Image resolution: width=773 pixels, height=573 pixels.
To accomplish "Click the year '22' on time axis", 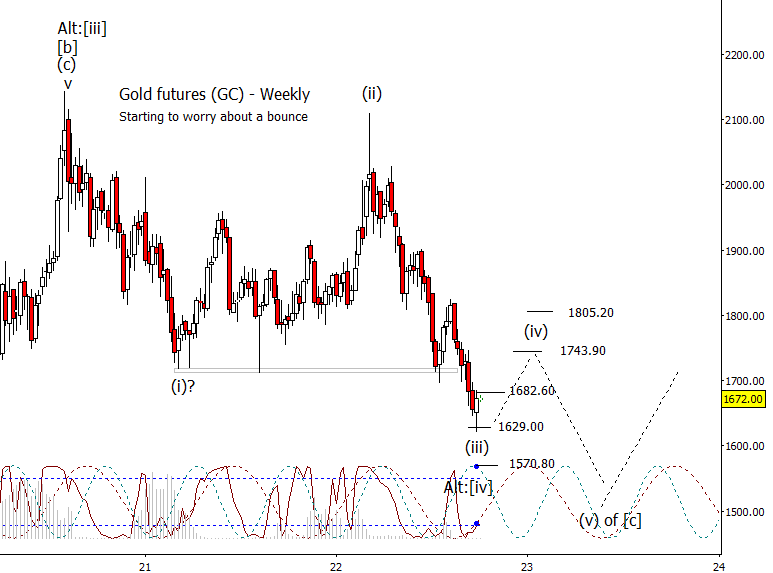I will point(336,567).
